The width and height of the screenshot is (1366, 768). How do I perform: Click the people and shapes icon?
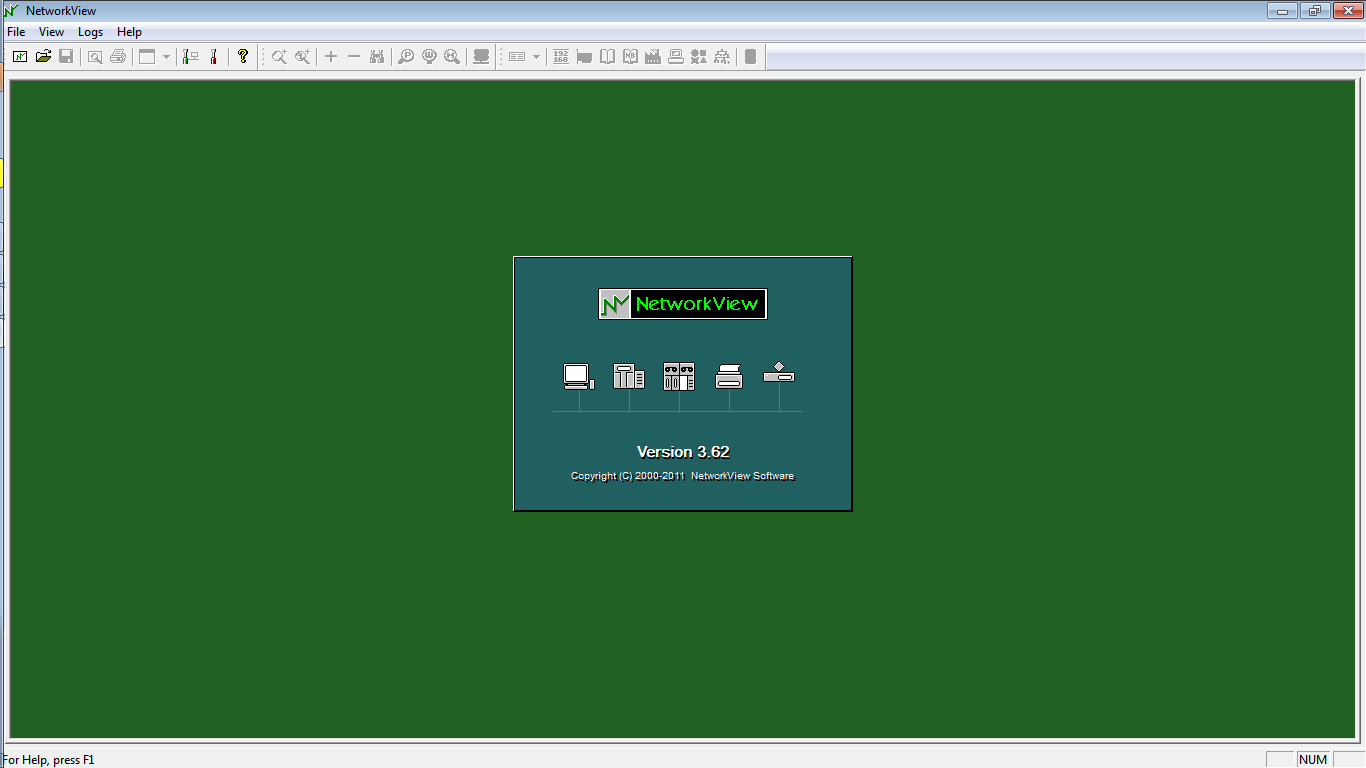pos(699,57)
